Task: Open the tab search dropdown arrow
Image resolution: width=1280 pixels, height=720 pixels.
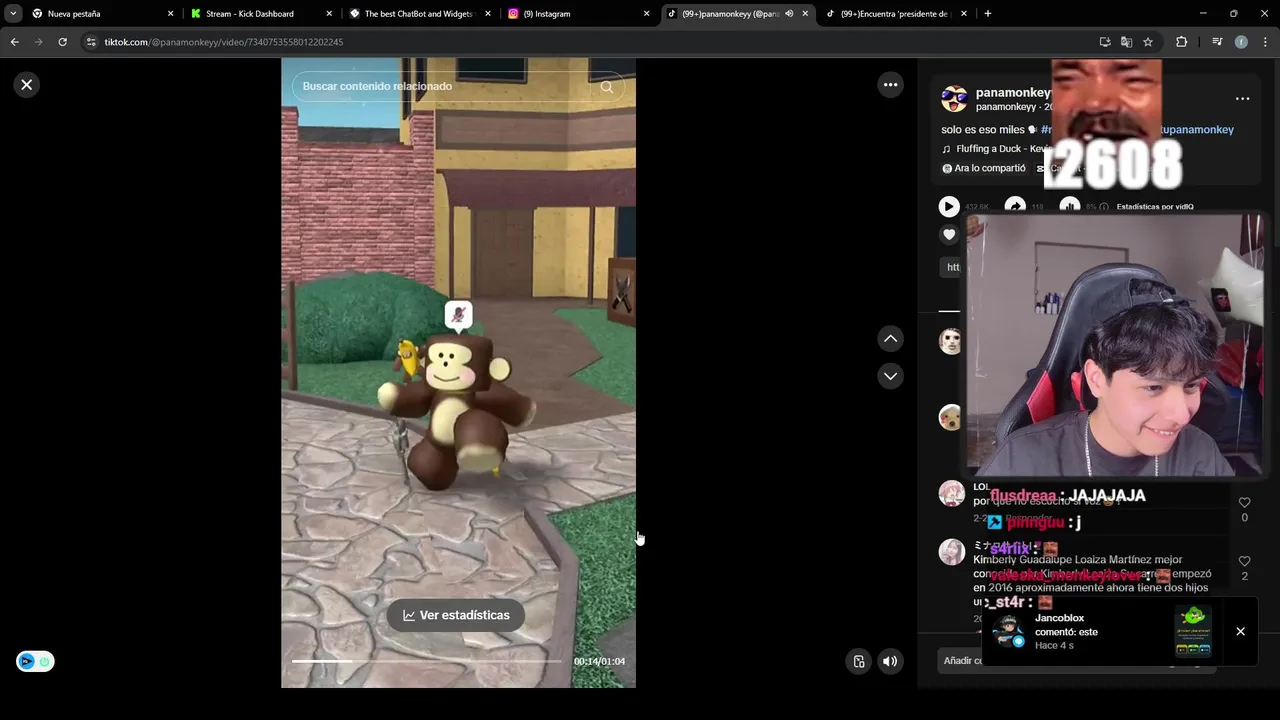Action: 13,14
